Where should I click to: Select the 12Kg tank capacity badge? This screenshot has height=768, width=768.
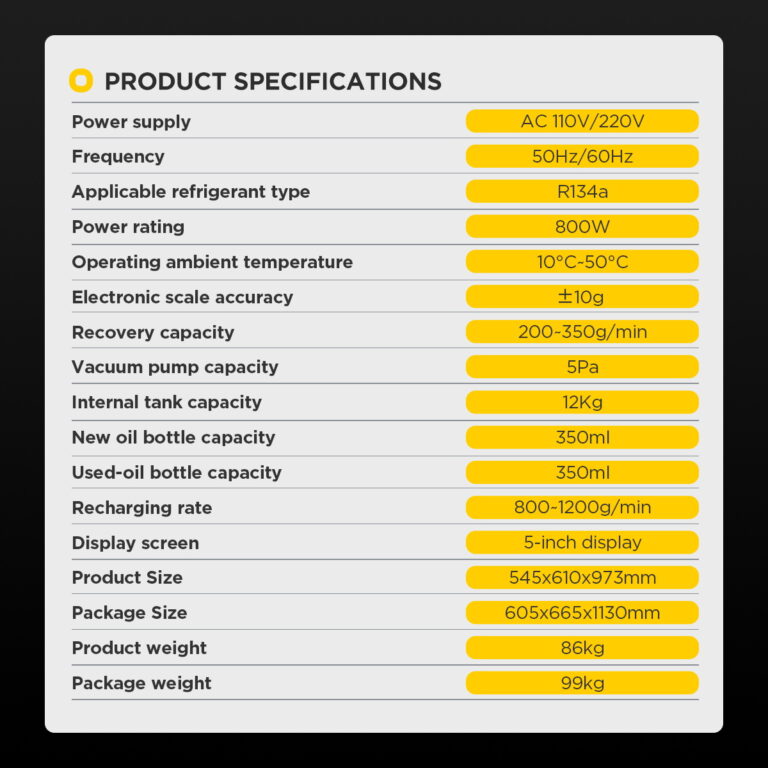tap(582, 402)
